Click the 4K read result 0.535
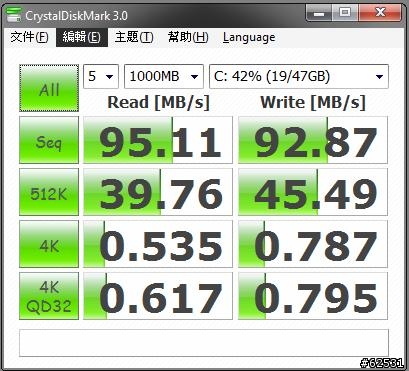This screenshot has height=371, width=409. 158,244
